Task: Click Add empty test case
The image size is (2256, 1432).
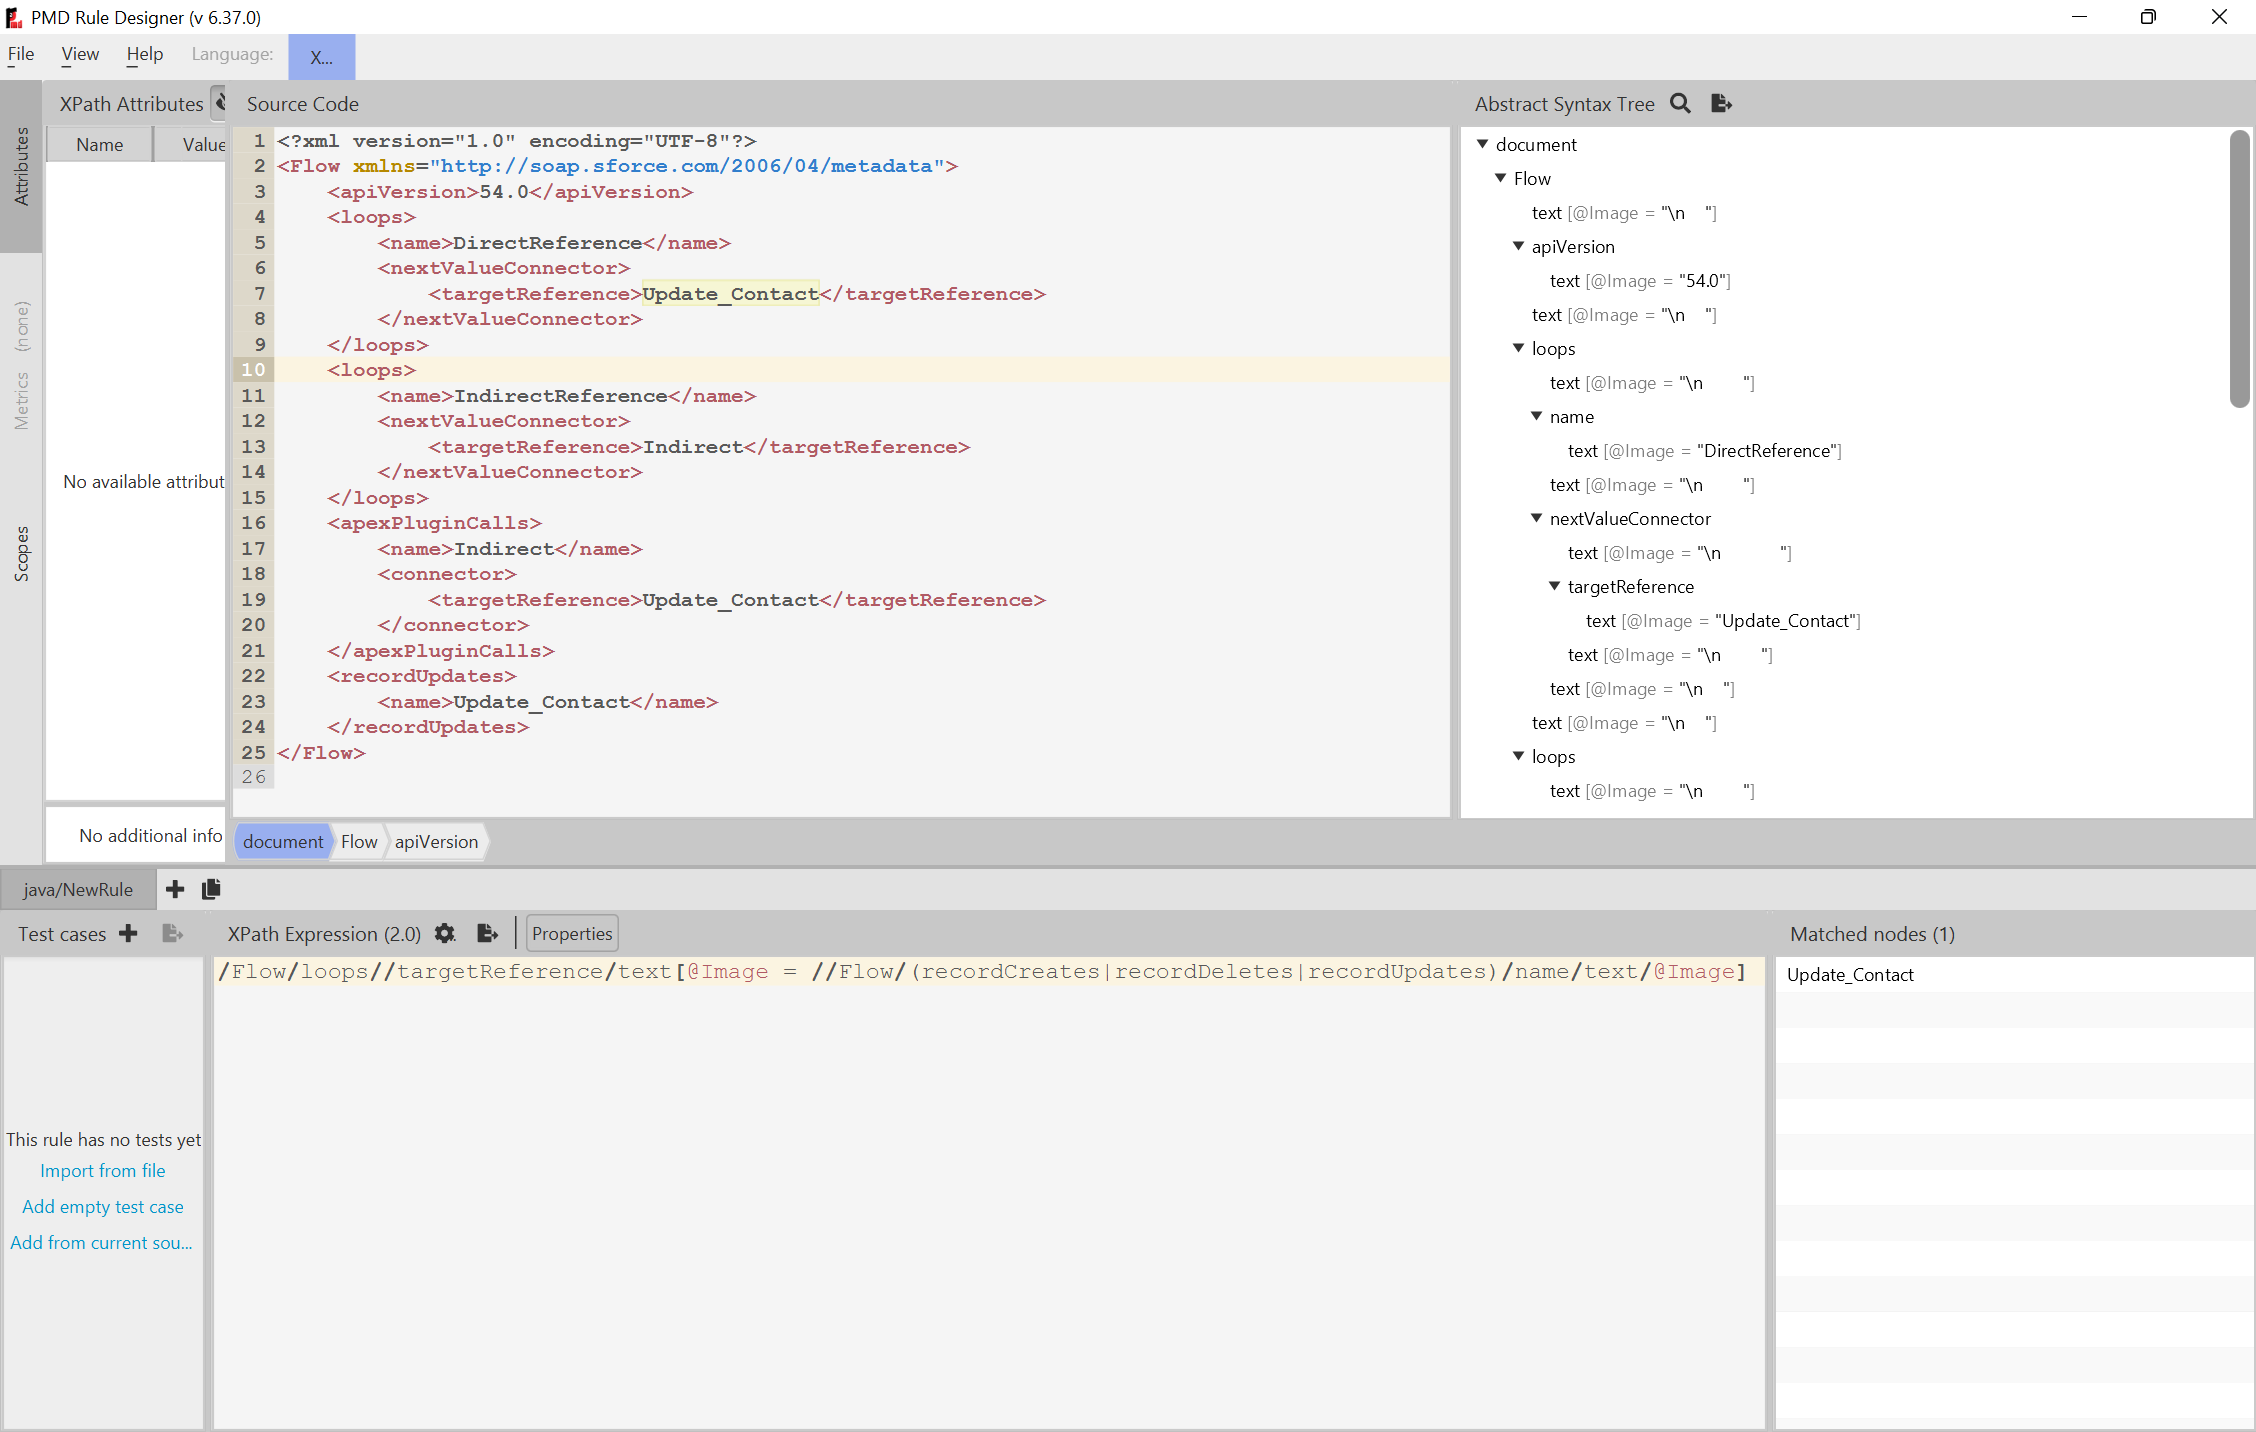Action: tap(102, 1206)
